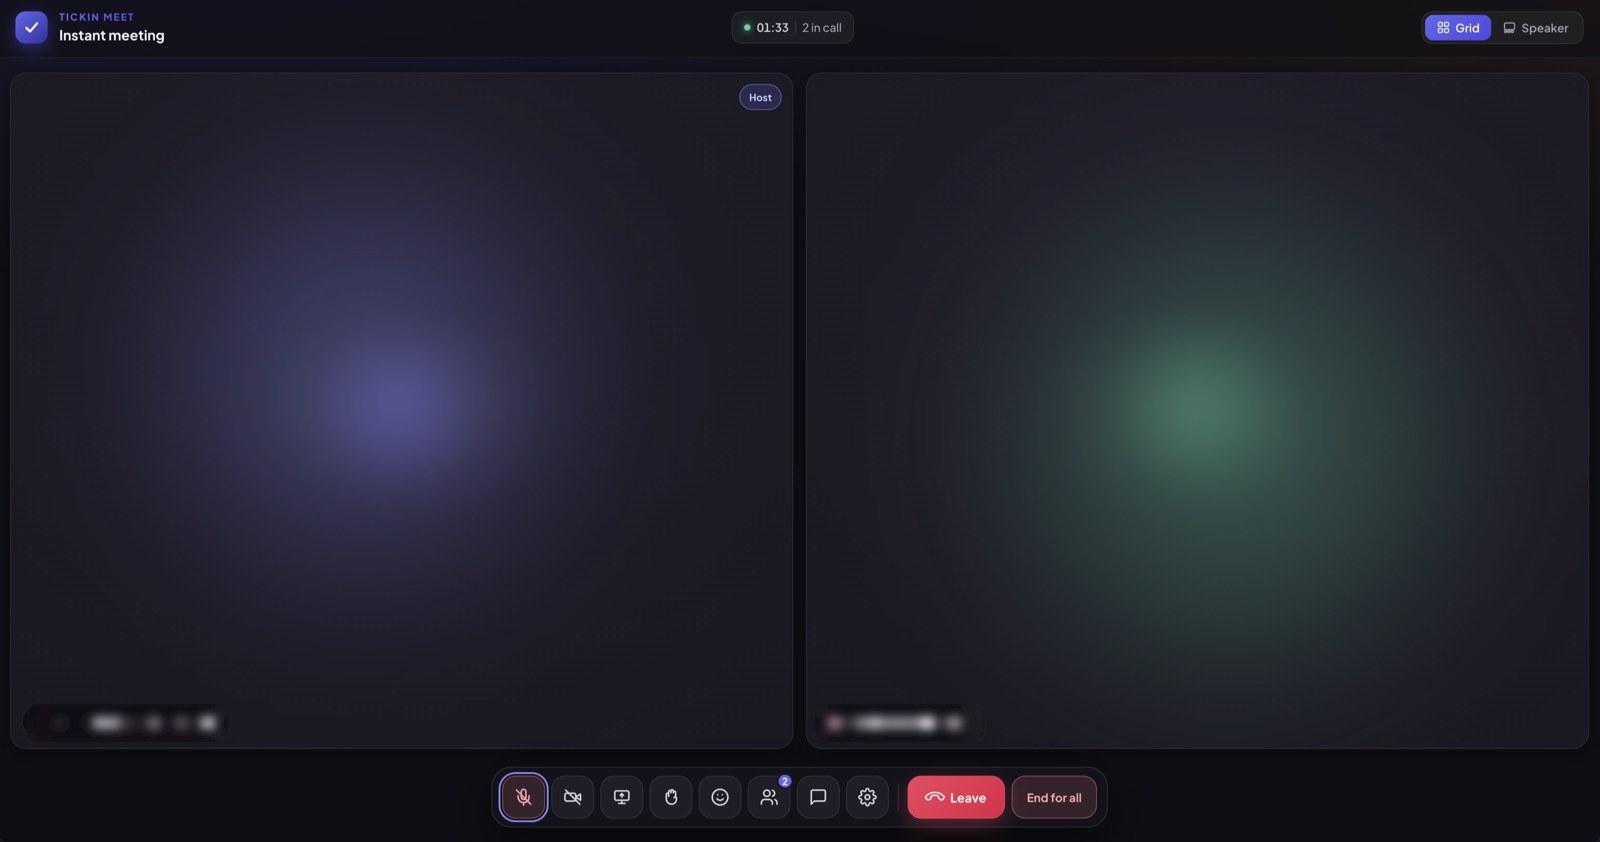
Task: Raise your hand
Action: pyautogui.click(x=670, y=797)
